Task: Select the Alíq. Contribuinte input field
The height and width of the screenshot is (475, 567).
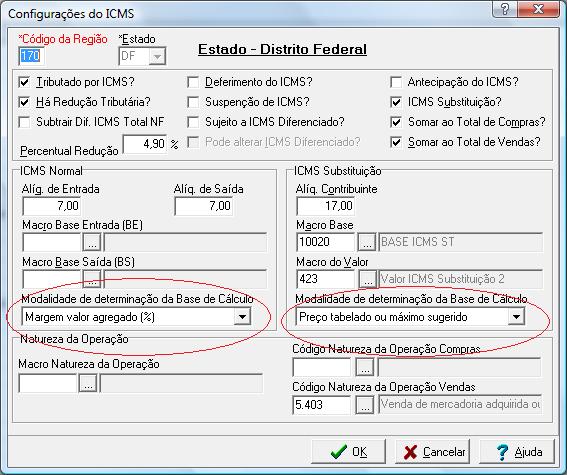Action: tap(325, 206)
